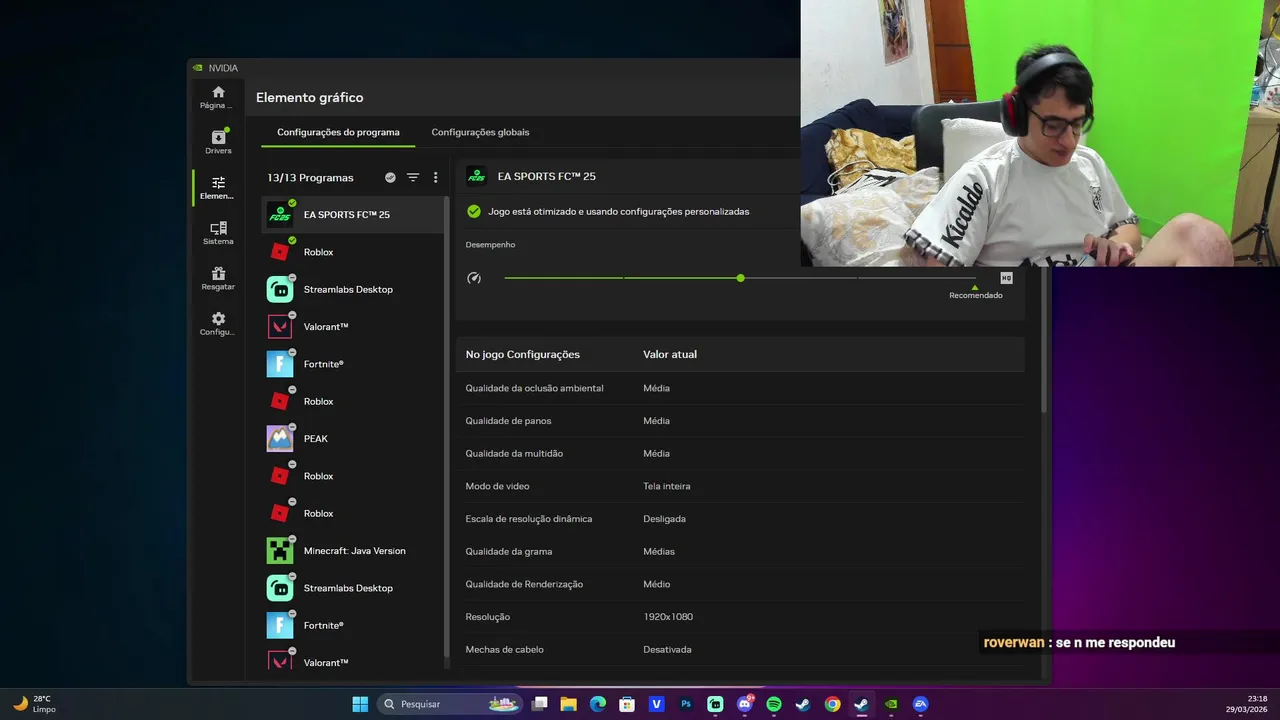1280x720 pixels.
Task: Click the 'Qualidade da grama' setting row
Action: (740, 551)
